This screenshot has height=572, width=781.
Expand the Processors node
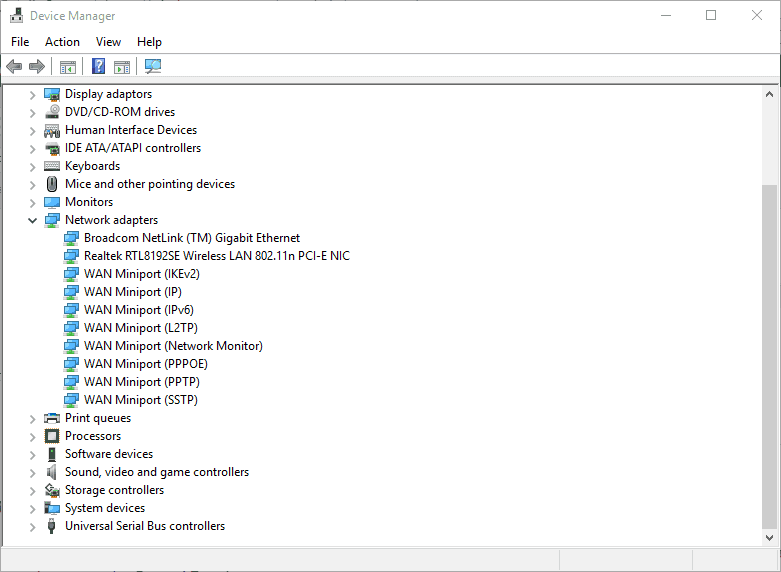tap(32, 436)
